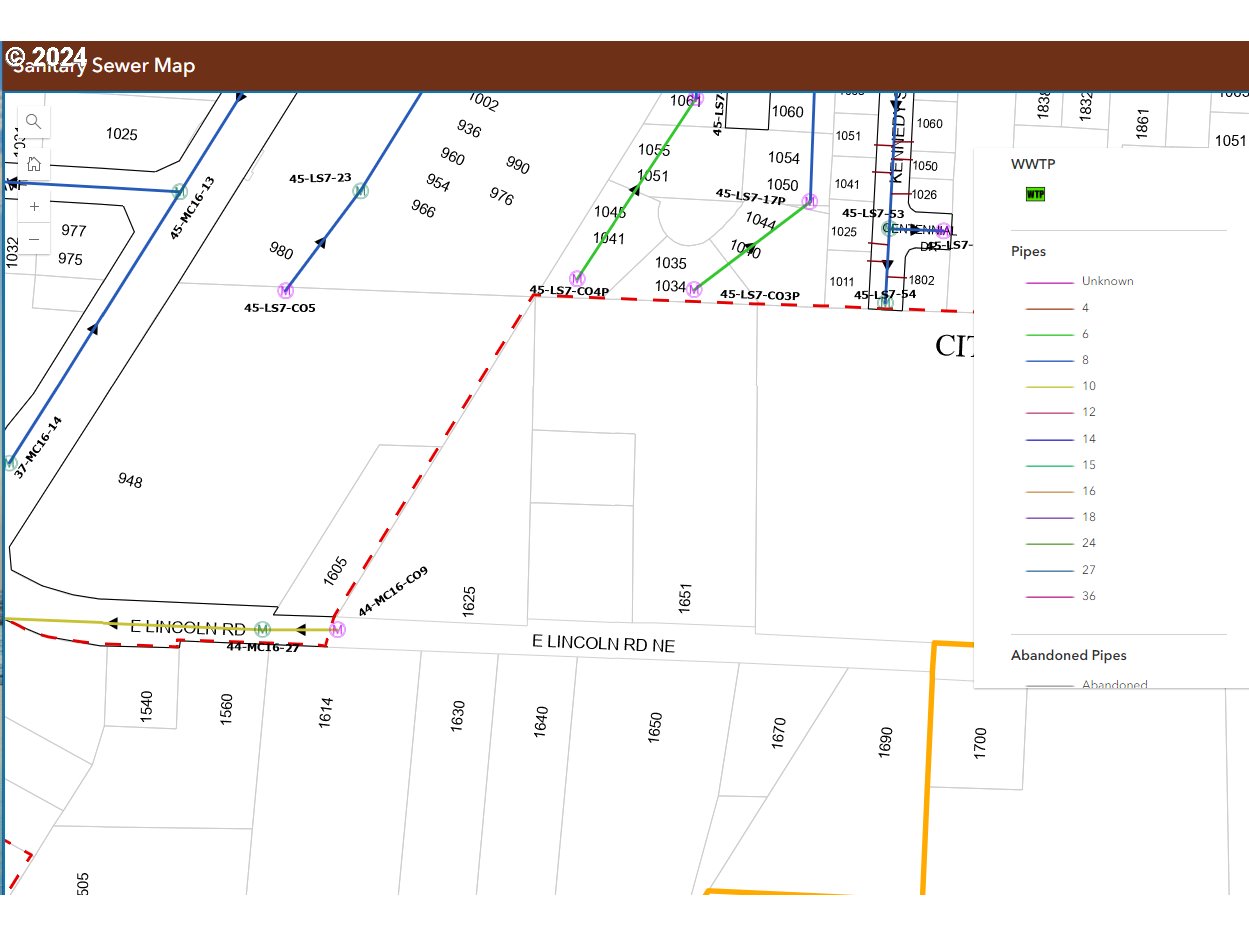Select the 44-MC16-CO9 cleanout marker
Viewport: 1249px width, 936px height.
[x=338, y=630]
